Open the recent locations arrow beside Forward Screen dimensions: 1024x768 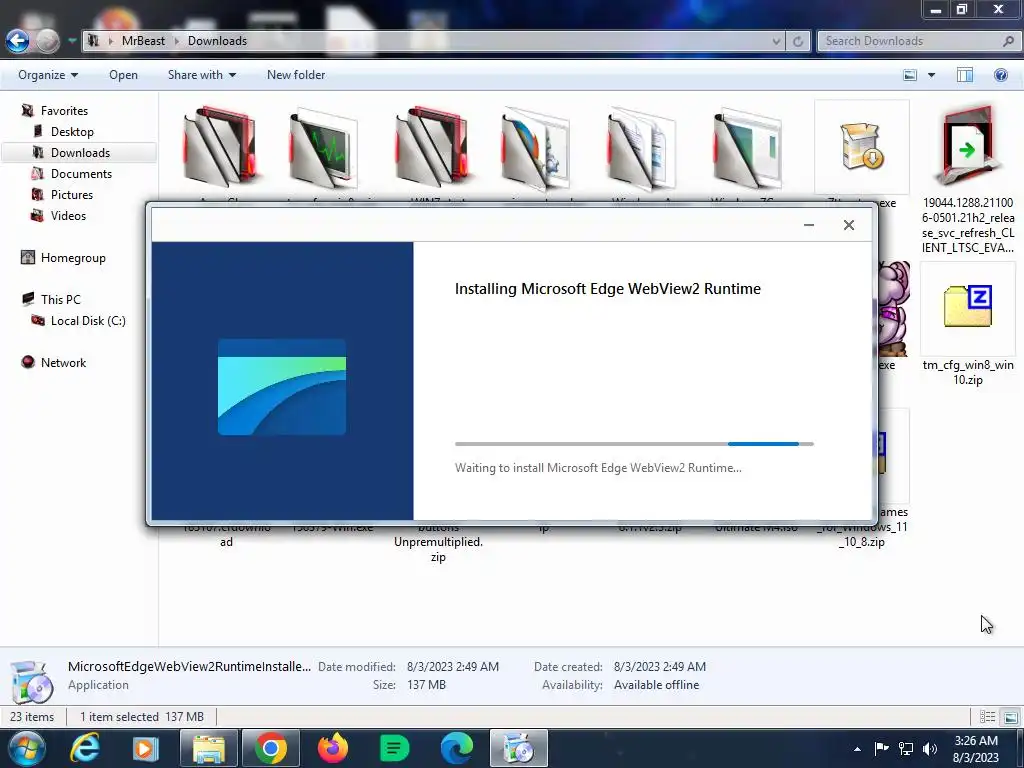click(72, 40)
